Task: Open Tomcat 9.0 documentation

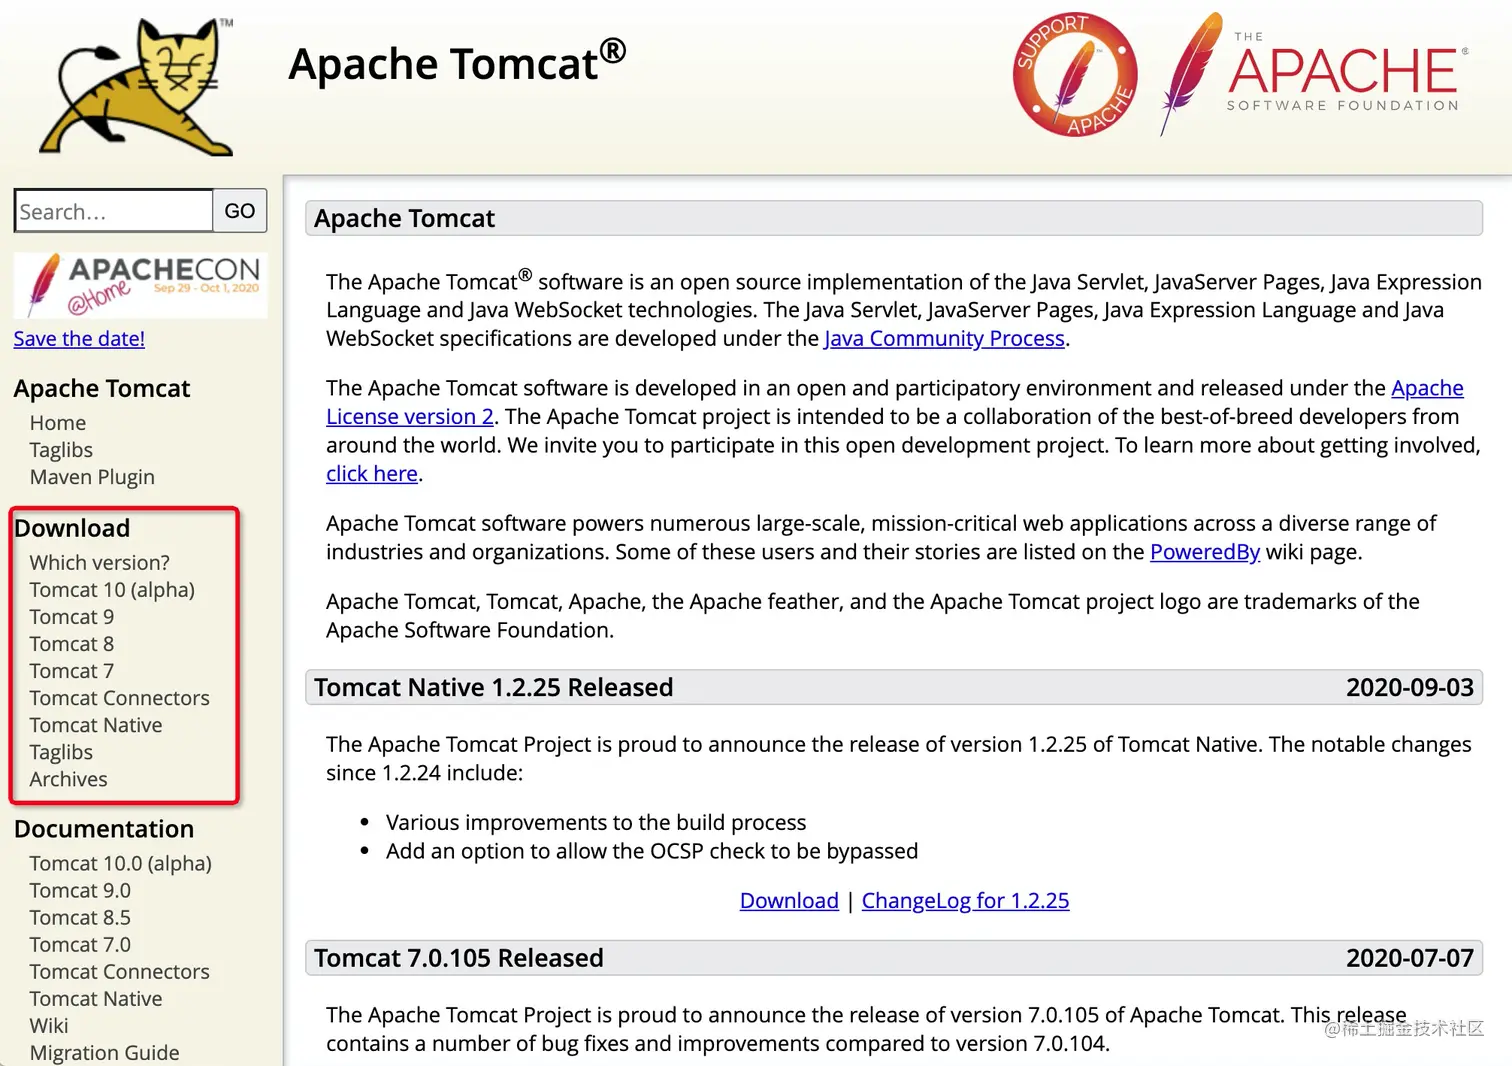Action: pos(80,890)
